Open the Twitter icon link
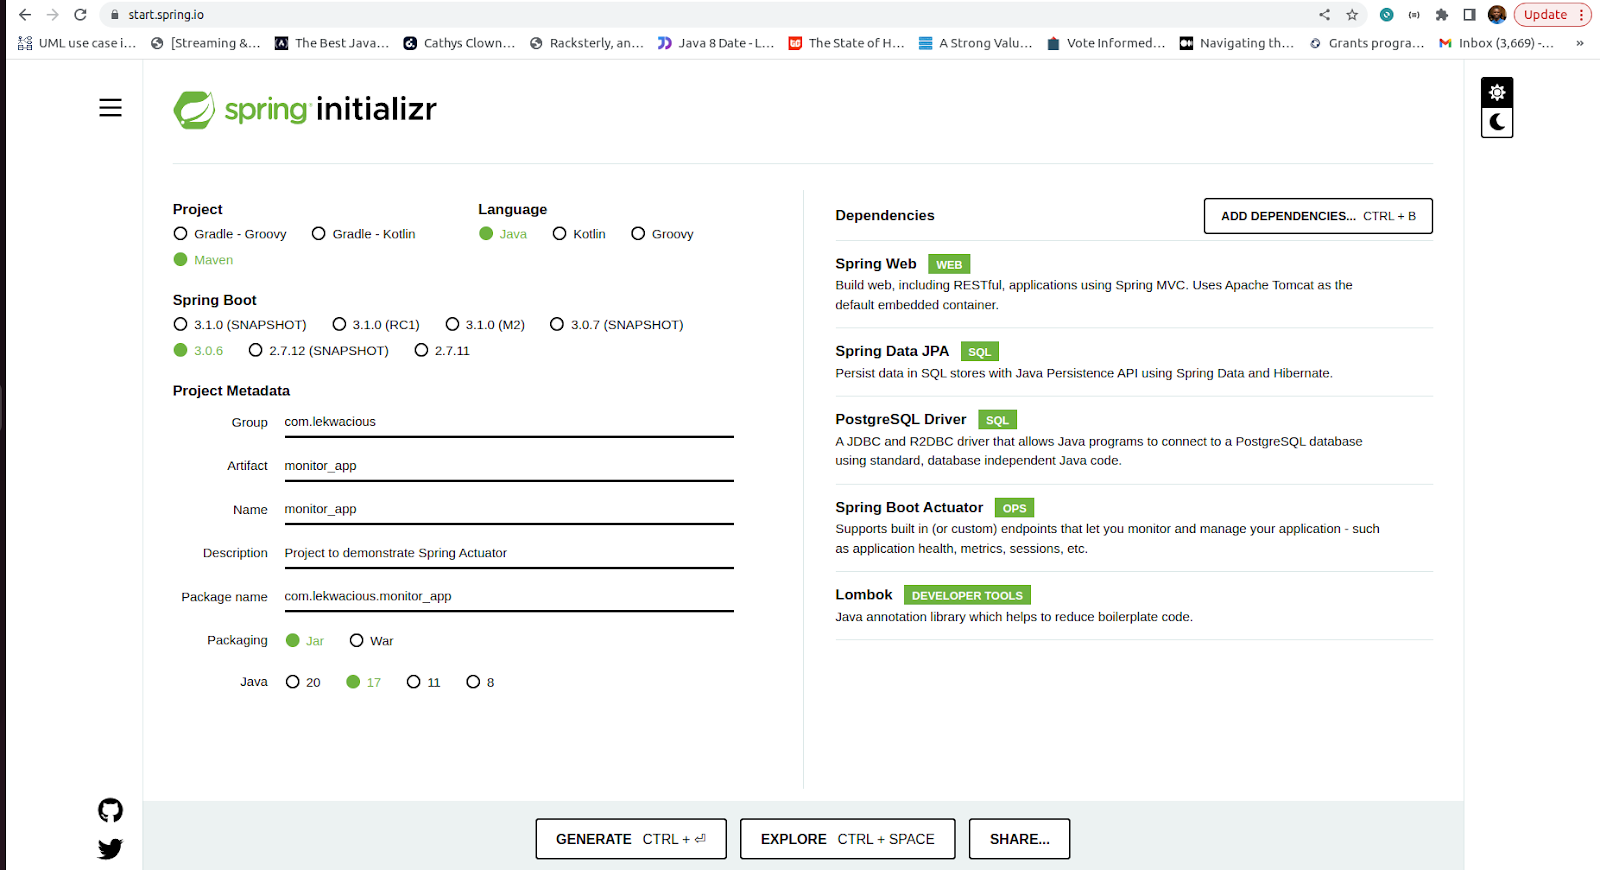 (x=110, y=849)
